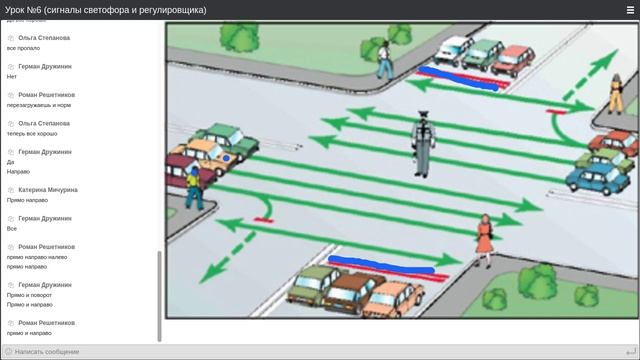640x360 pixels.
Task: Select name Роман Решетников above 'перезагружаешь и норм'
Action: click(x=47, y=95)
